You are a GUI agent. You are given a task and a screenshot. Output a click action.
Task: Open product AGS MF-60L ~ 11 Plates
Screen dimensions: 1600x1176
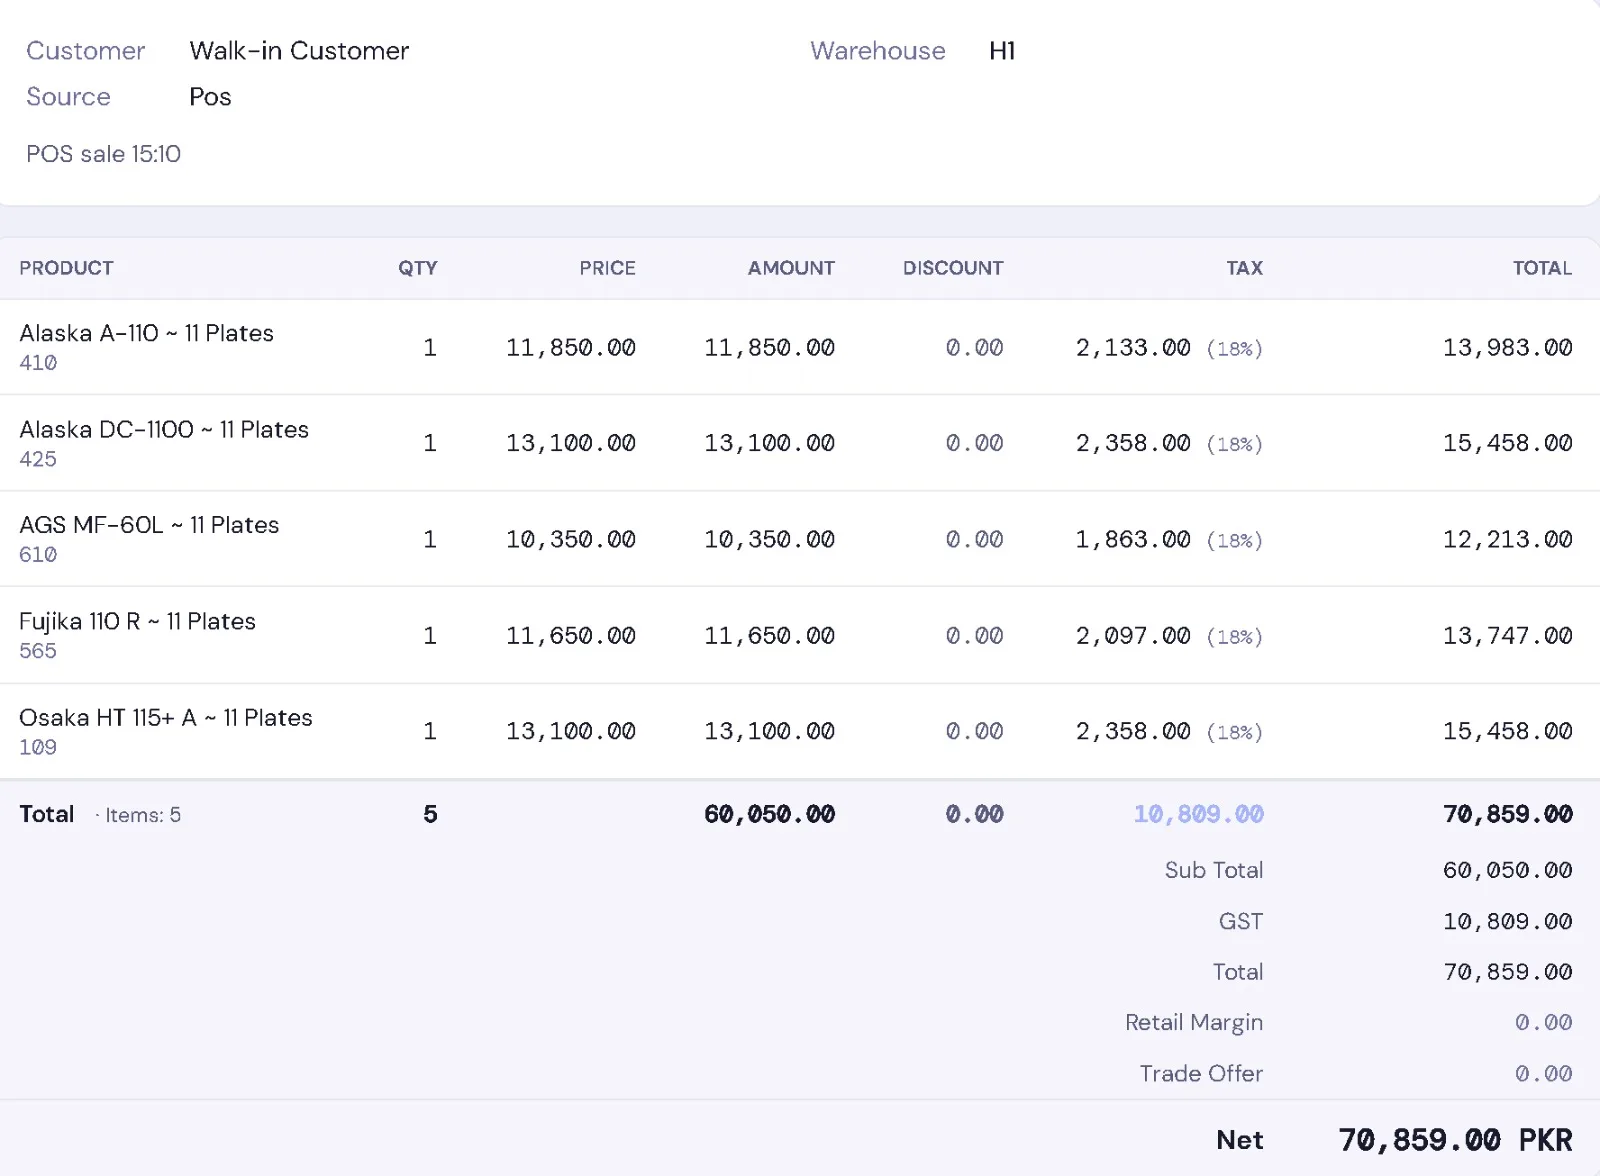149,525
